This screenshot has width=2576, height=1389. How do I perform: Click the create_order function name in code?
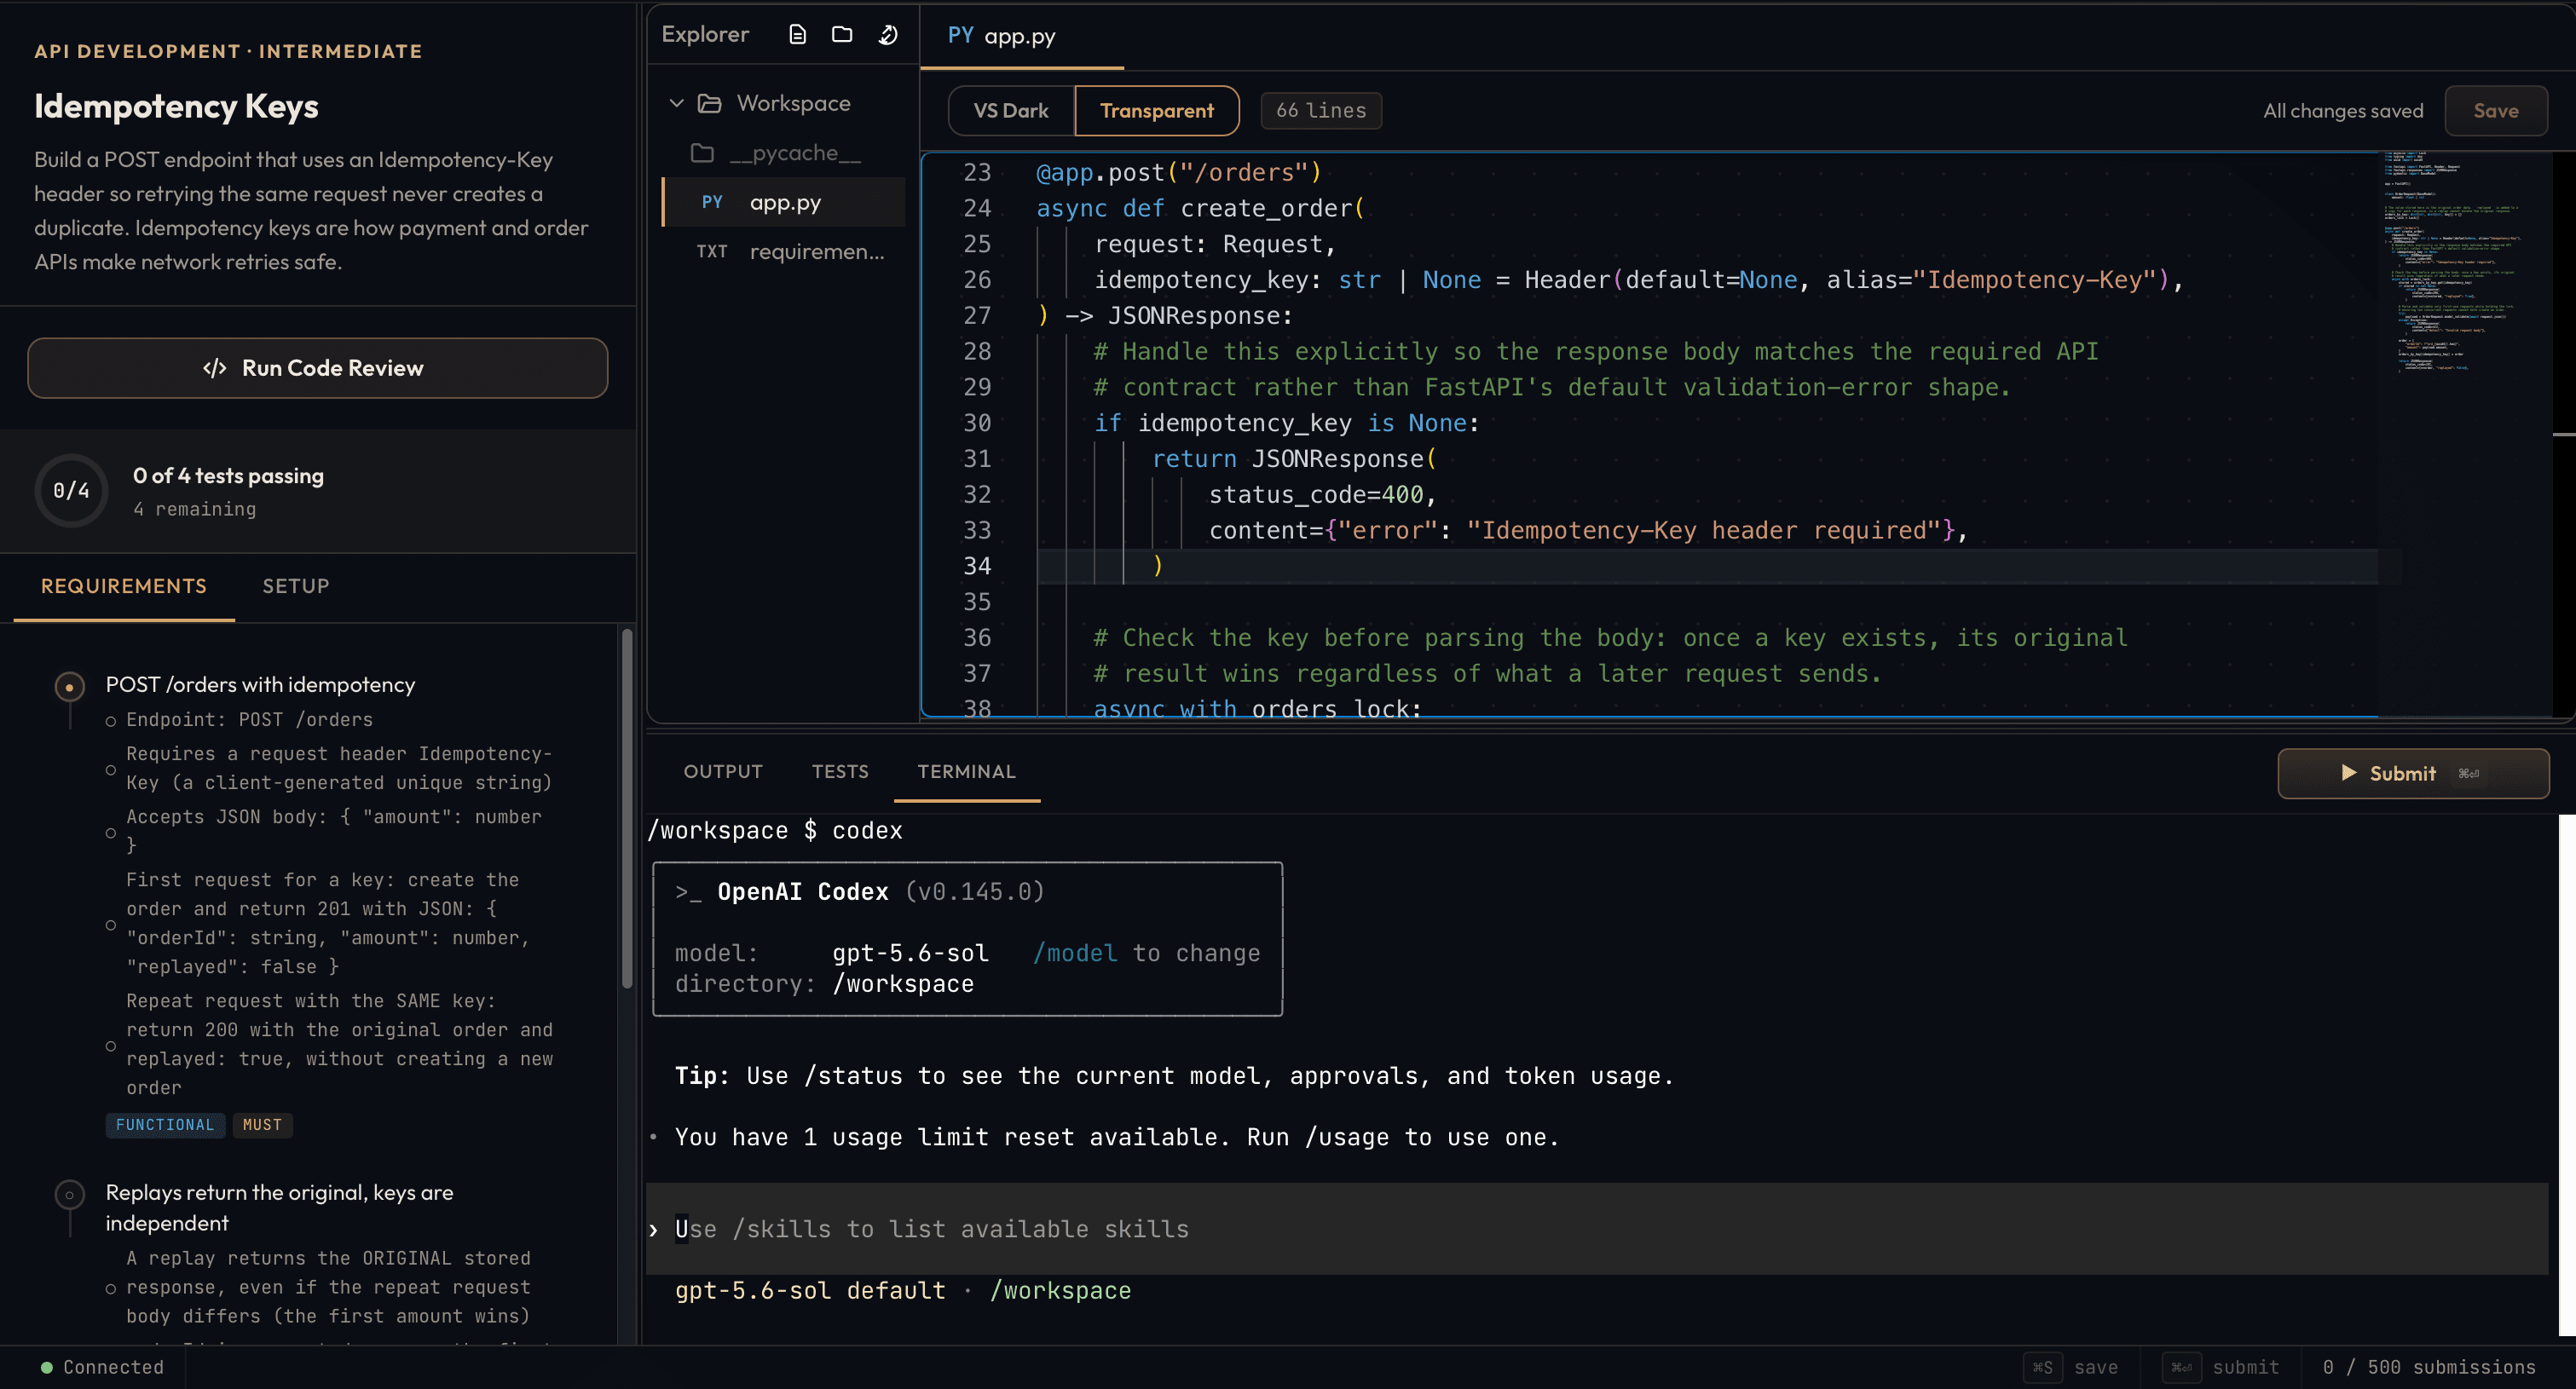(x=1266, y=208)
